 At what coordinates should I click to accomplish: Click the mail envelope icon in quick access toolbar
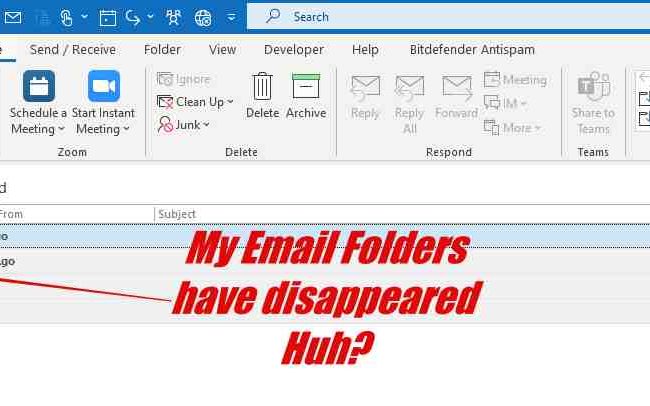click(13, 17)
